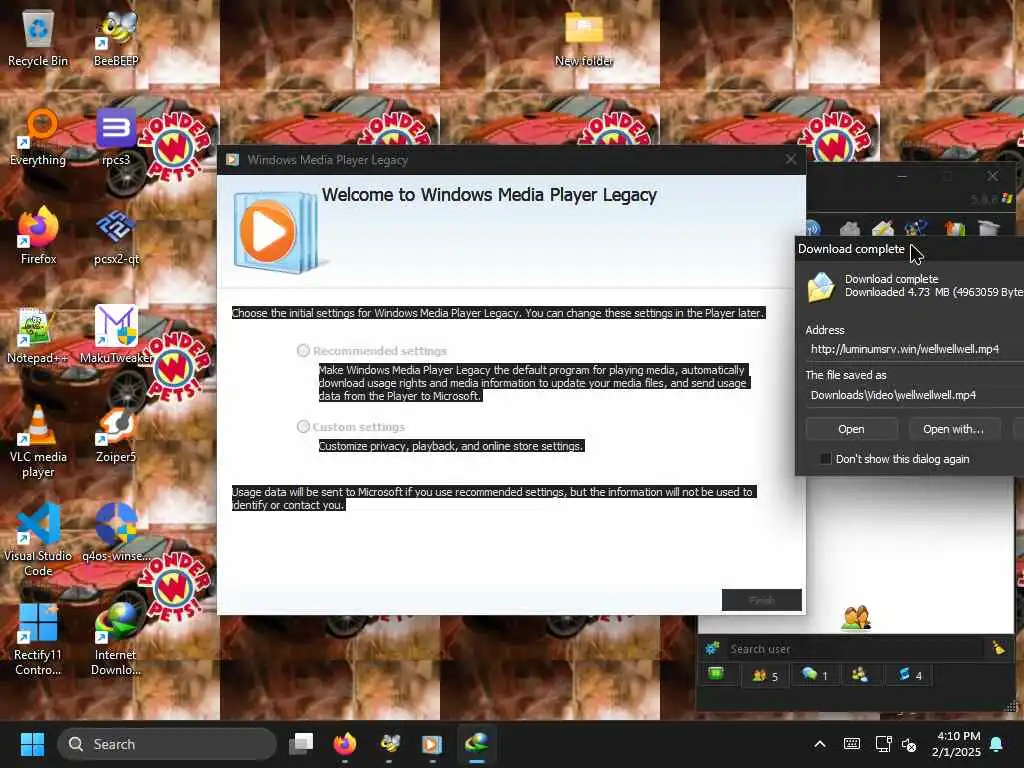Click Open in Download complete dialog

click(x=851, y=429)
